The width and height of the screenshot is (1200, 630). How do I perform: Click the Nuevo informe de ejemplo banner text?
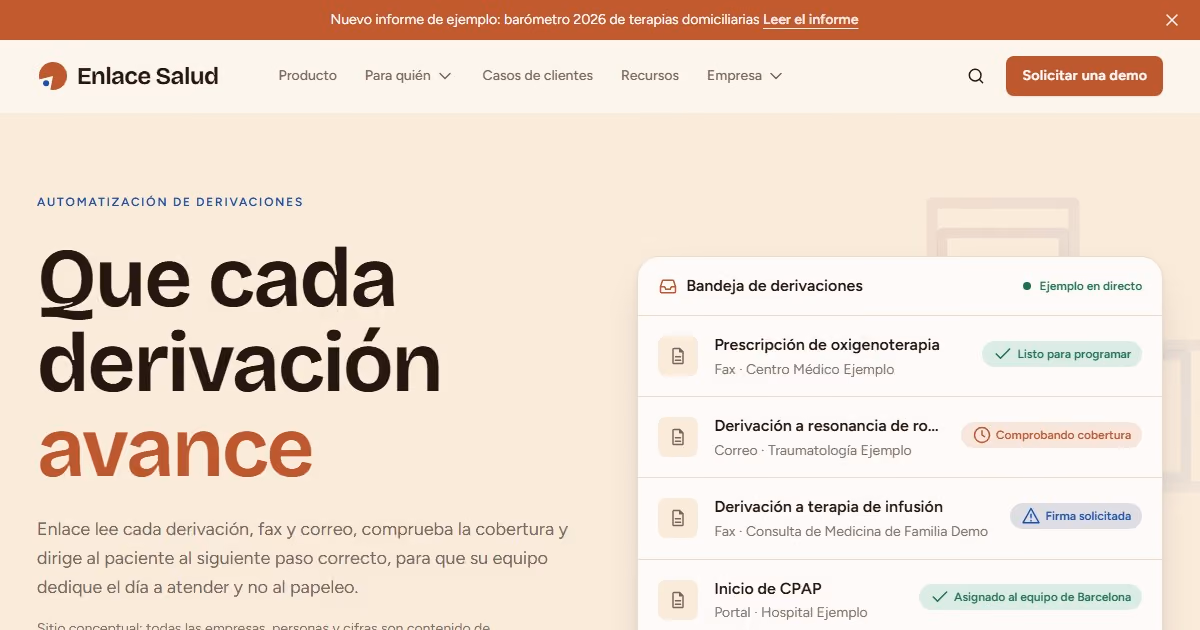pyautogui.click(x=545, y=20)
